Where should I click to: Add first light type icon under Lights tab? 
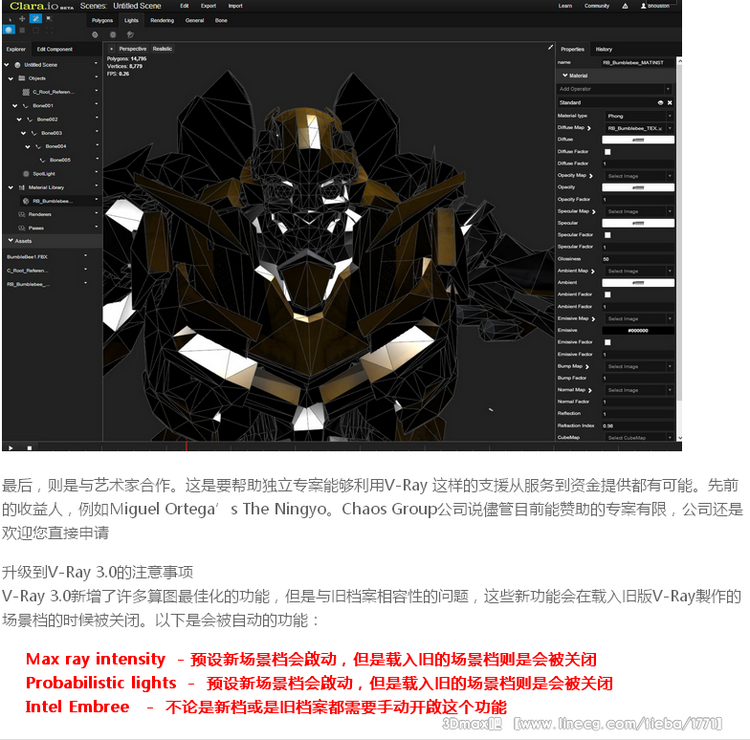pos(95,34)
